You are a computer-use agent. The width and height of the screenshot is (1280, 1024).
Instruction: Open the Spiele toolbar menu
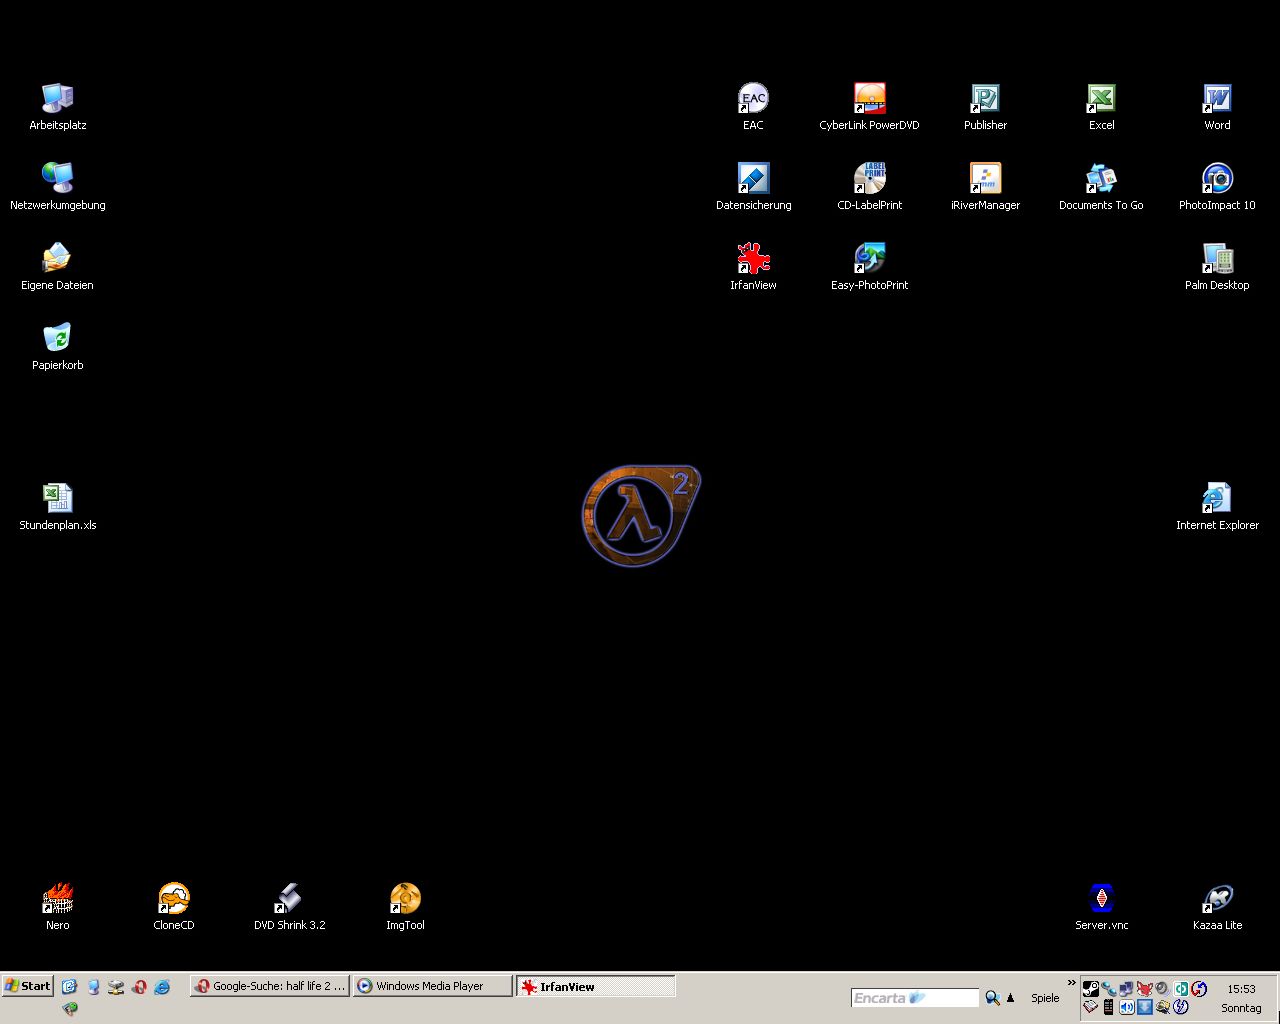tap(1045, 998)
